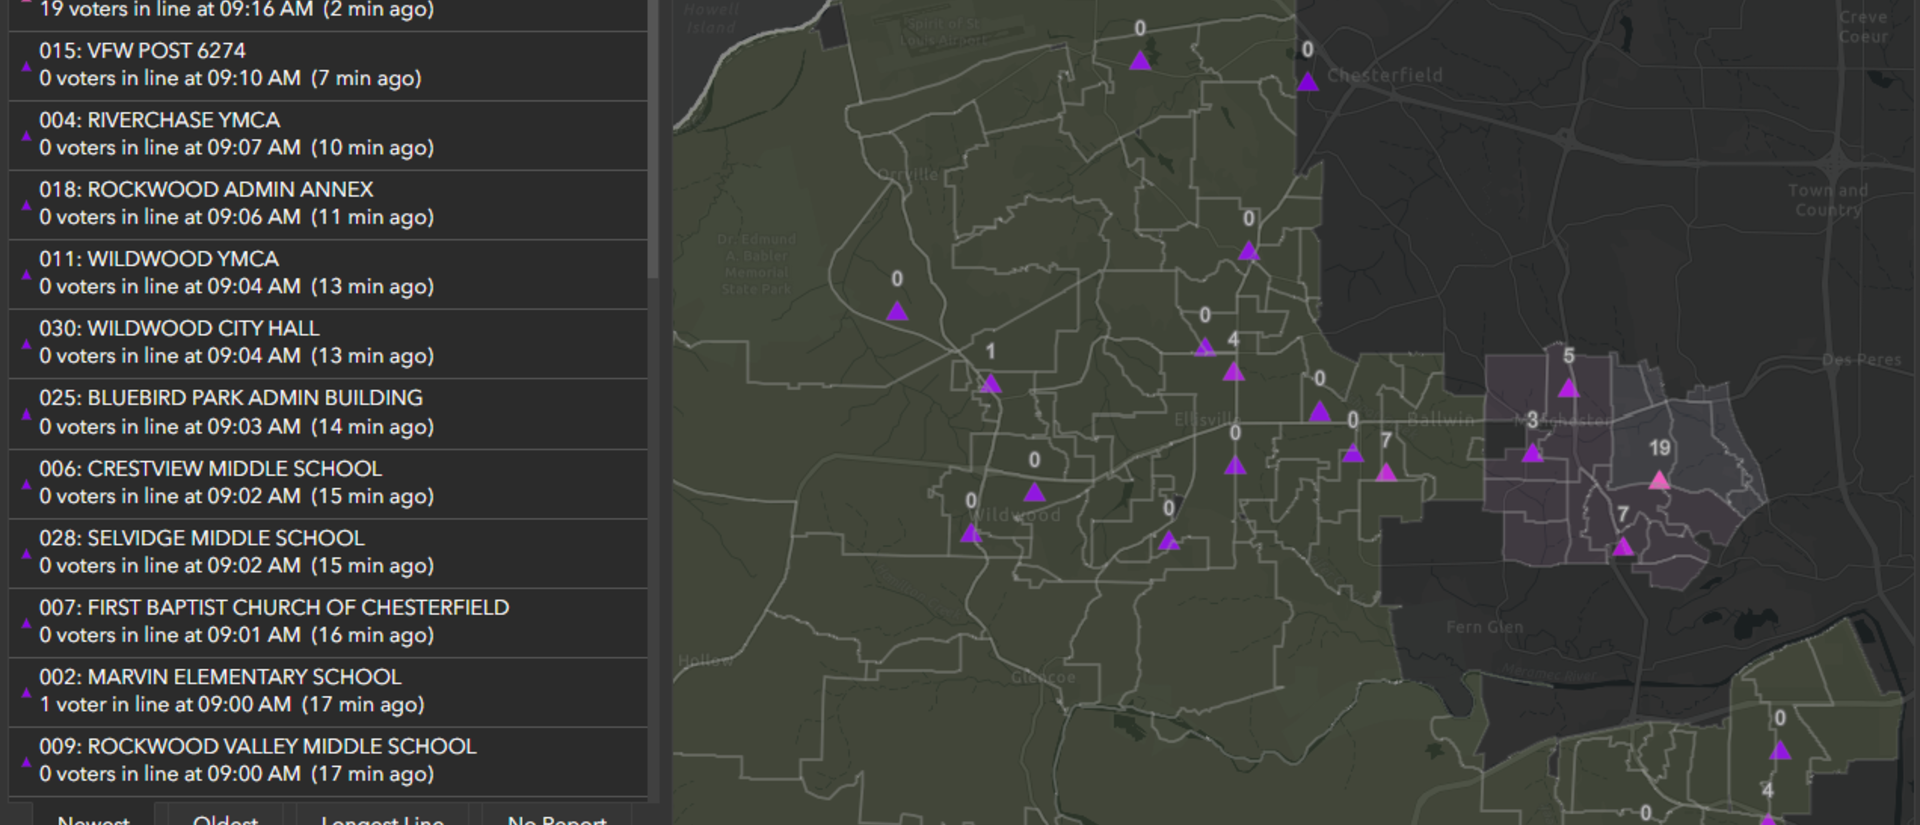Click the triangle marker labeled 3 near Manchester
The height and width of the screenshot is (825, 1920).
(1532, 452)
